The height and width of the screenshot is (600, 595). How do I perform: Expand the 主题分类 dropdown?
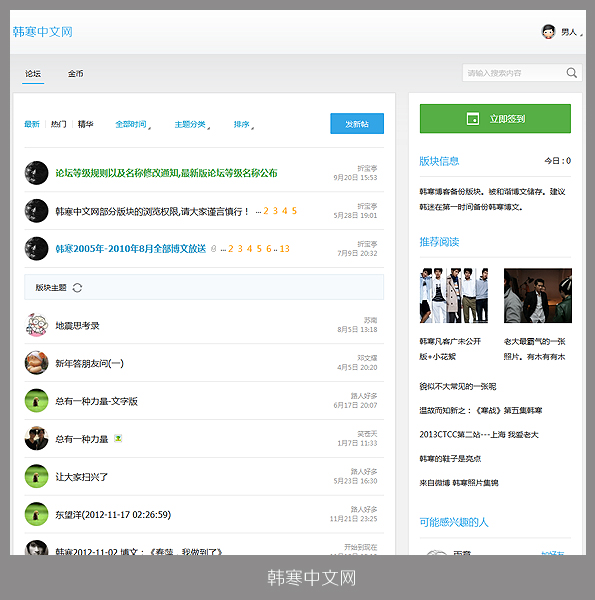pyautogui.click(x=192, y=124)
